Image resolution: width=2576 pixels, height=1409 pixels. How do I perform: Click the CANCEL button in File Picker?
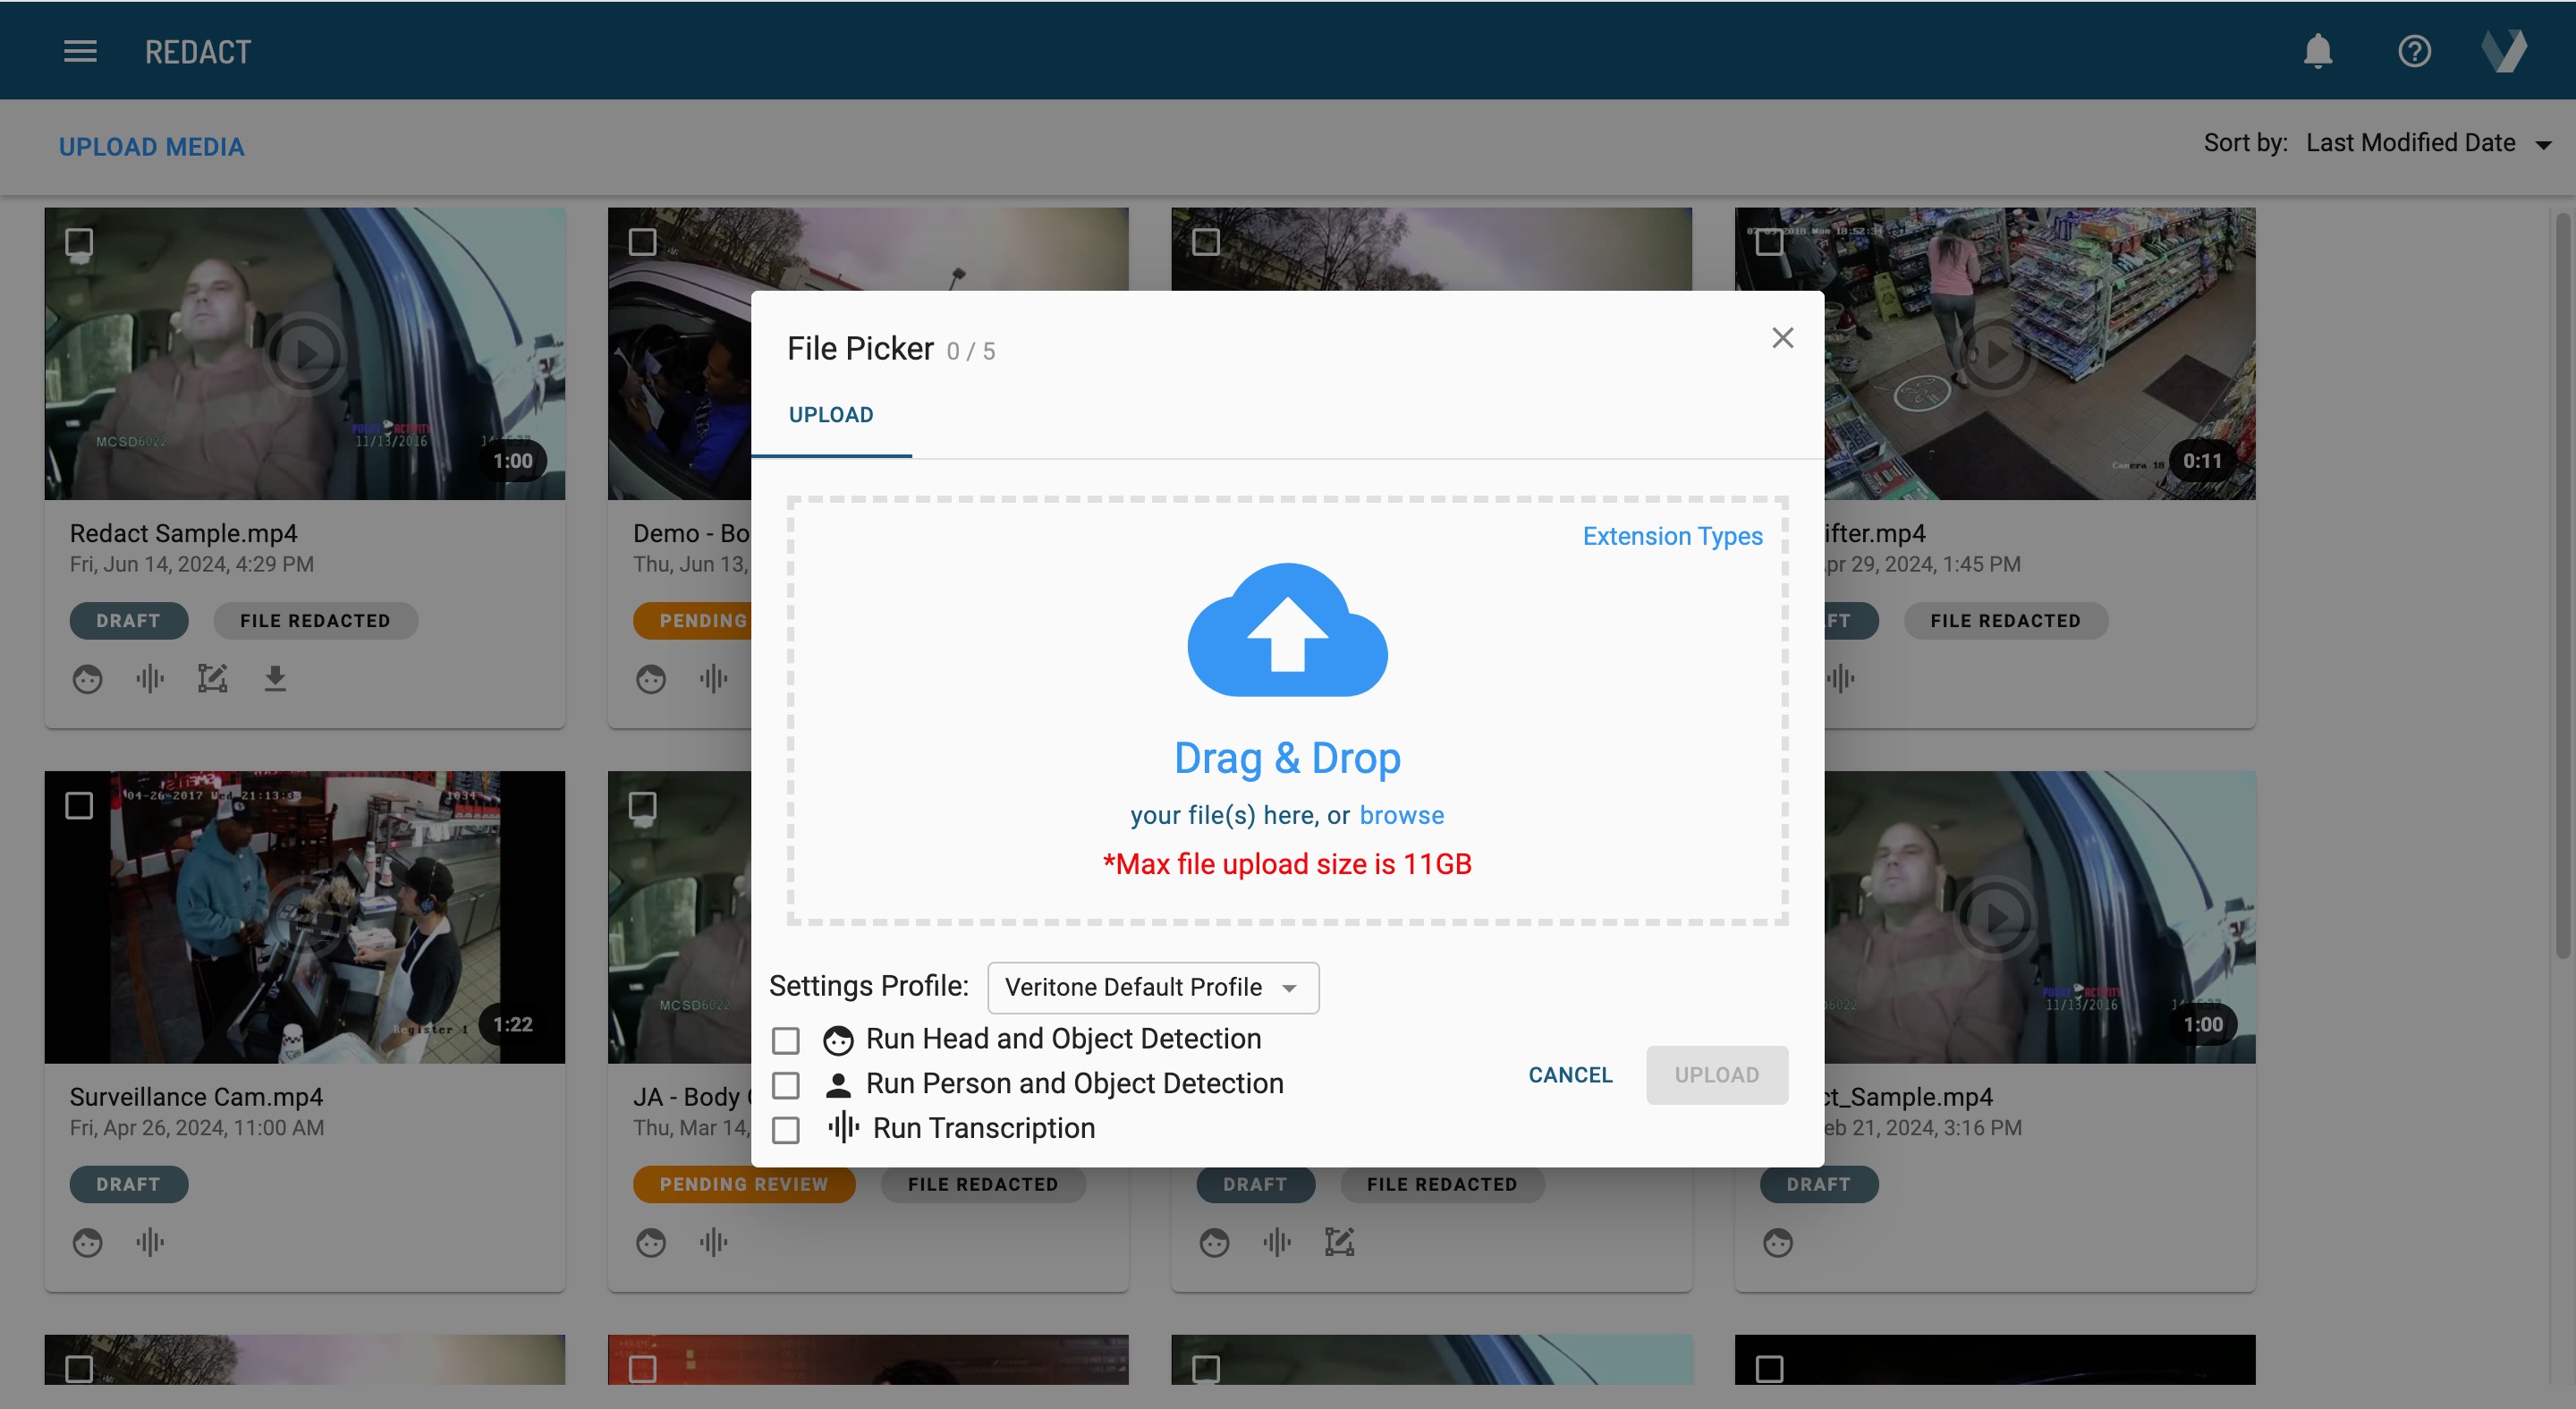click(x=1569, y=1075)
